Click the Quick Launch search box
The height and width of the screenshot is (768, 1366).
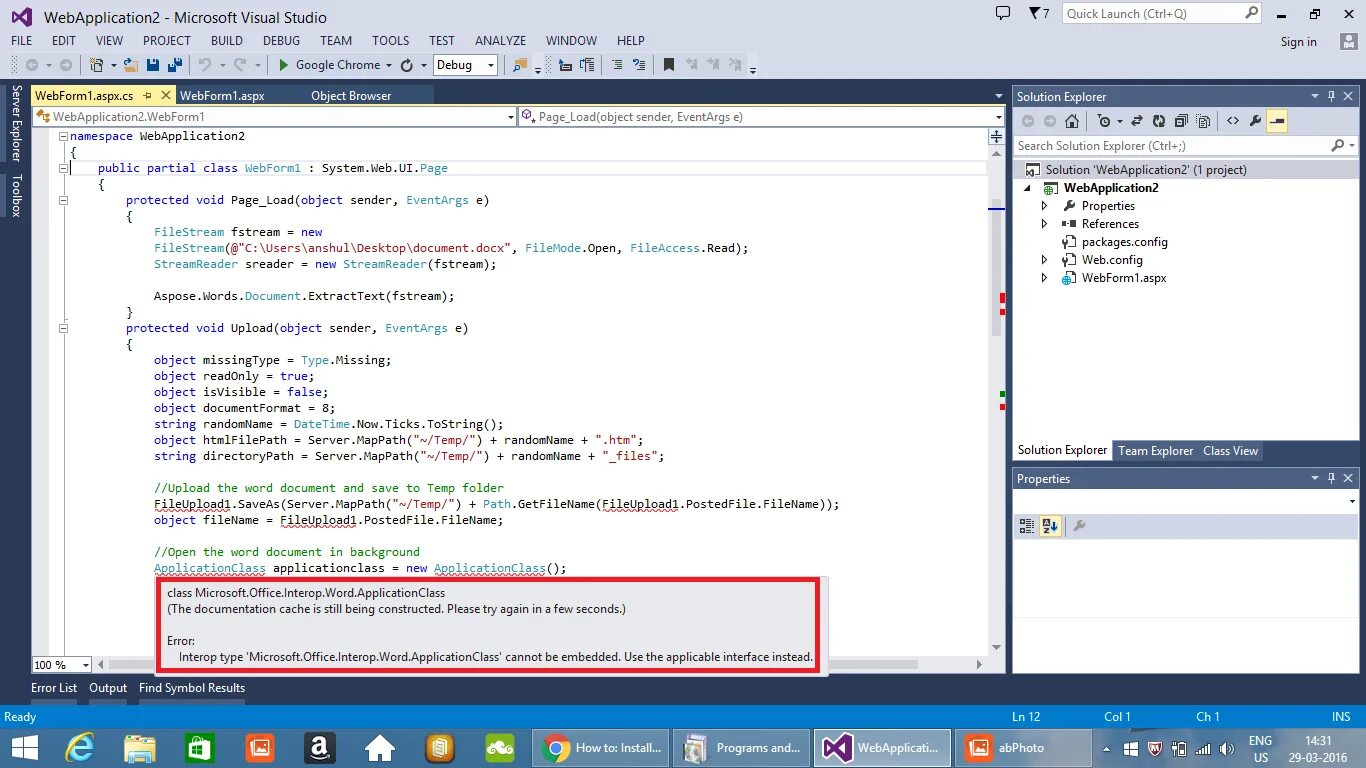tap(1162, 14)
